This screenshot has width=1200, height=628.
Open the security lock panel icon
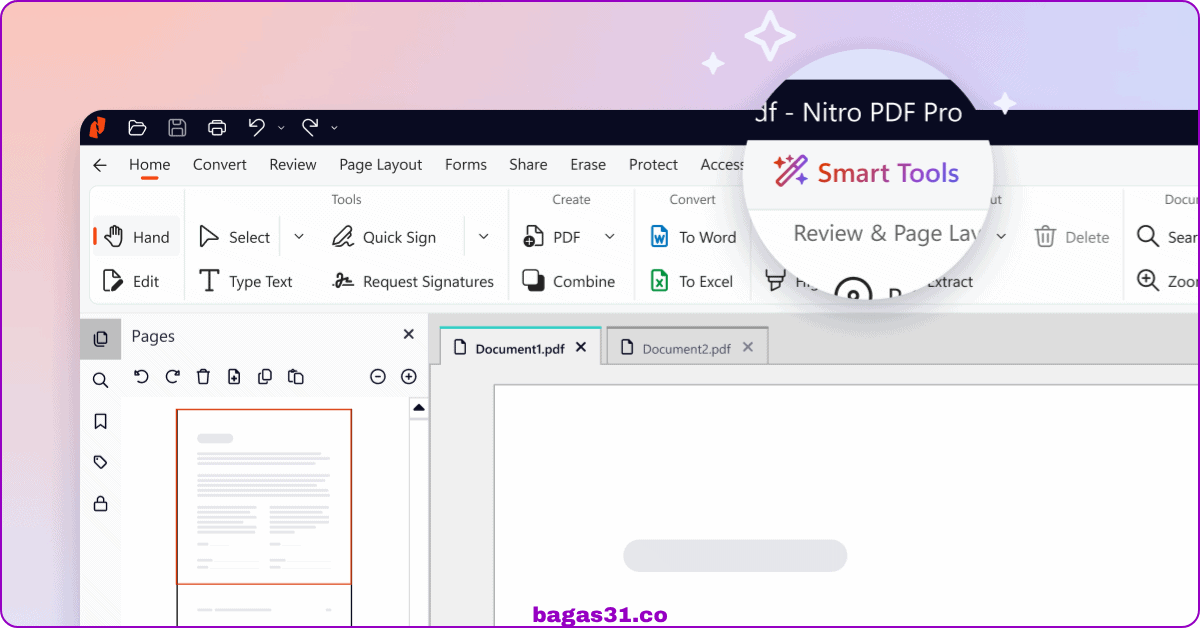[100, 503]
